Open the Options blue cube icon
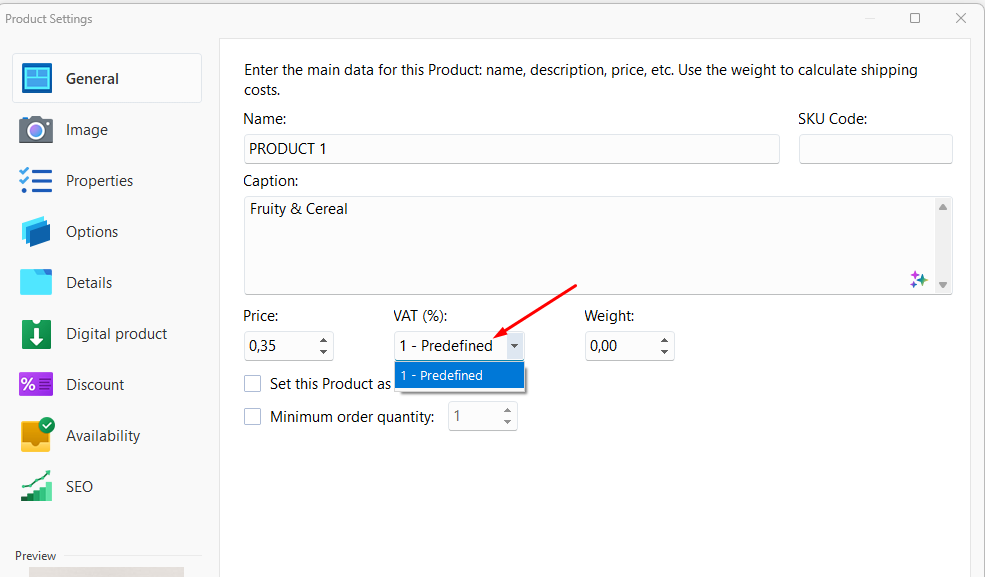Viewport: 985px width, 577px height. (36, 232)
